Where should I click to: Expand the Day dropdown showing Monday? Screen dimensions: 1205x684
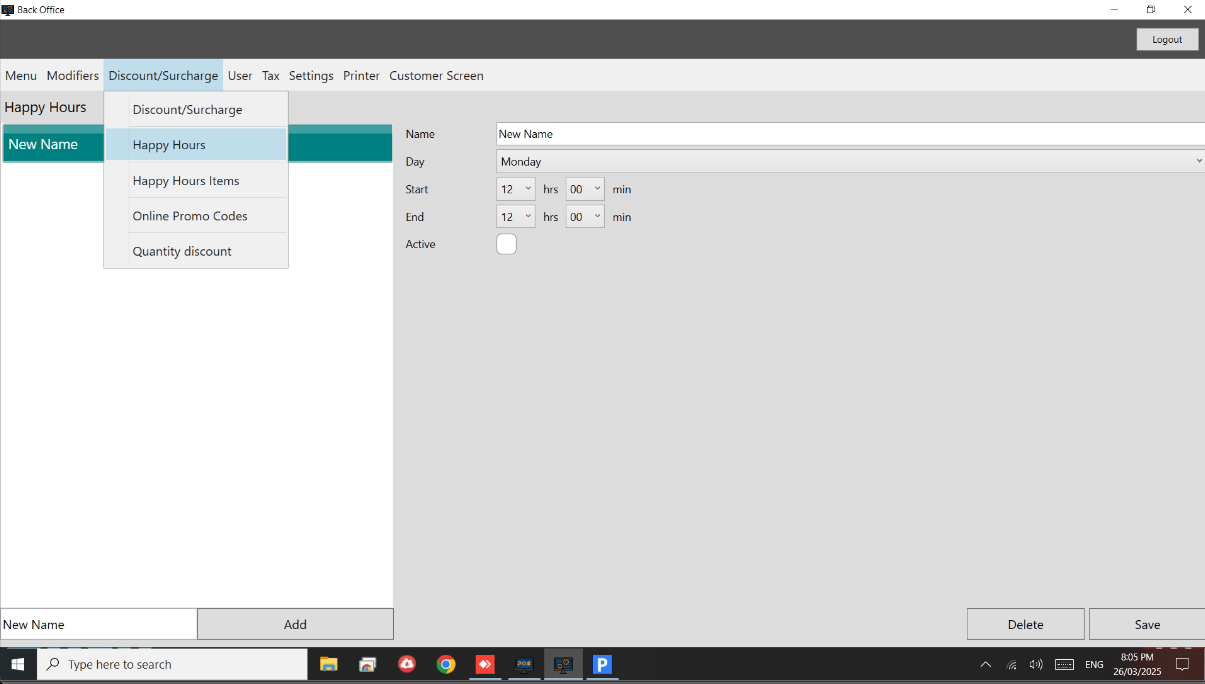click(850, 161)
